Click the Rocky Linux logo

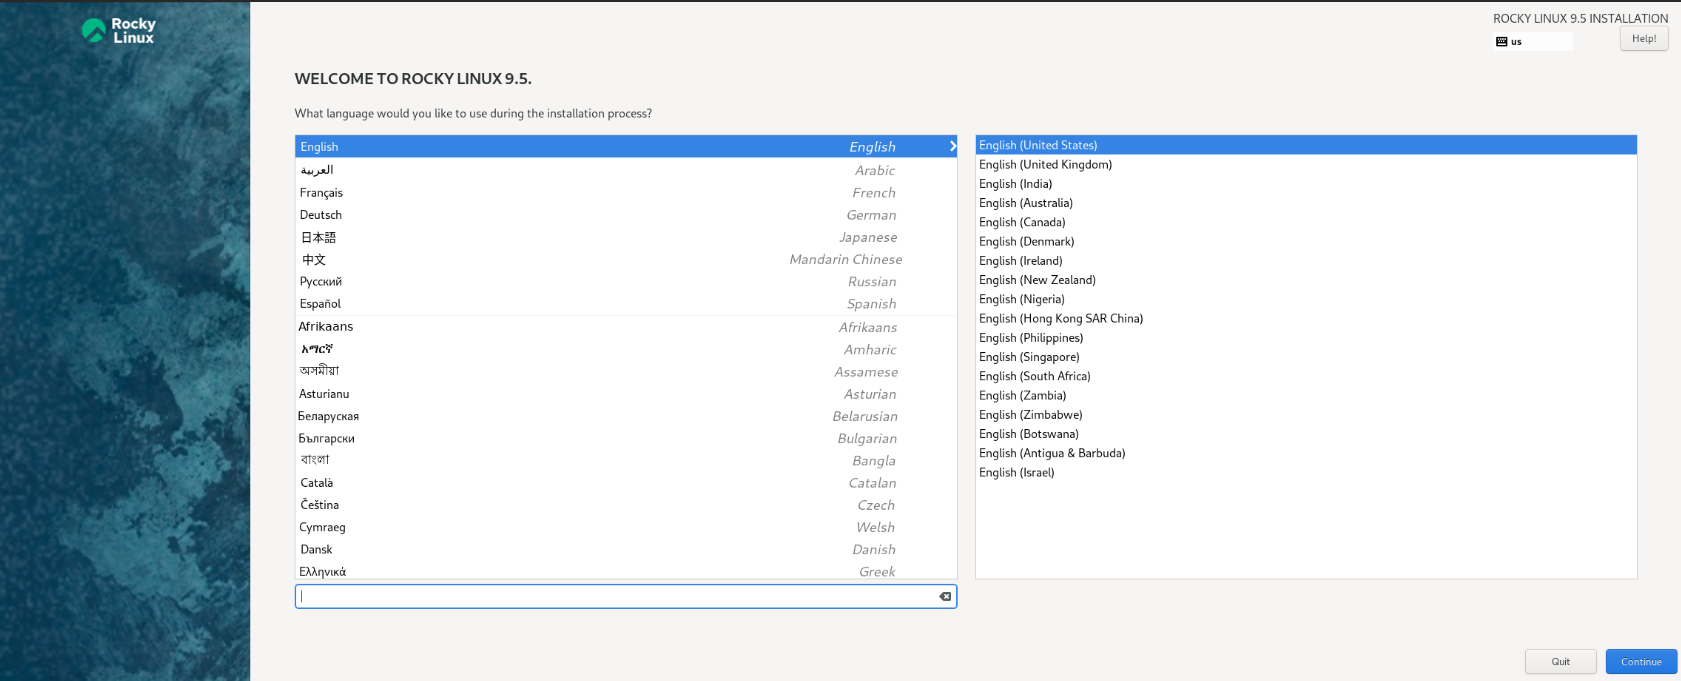(x=119, y=31)
